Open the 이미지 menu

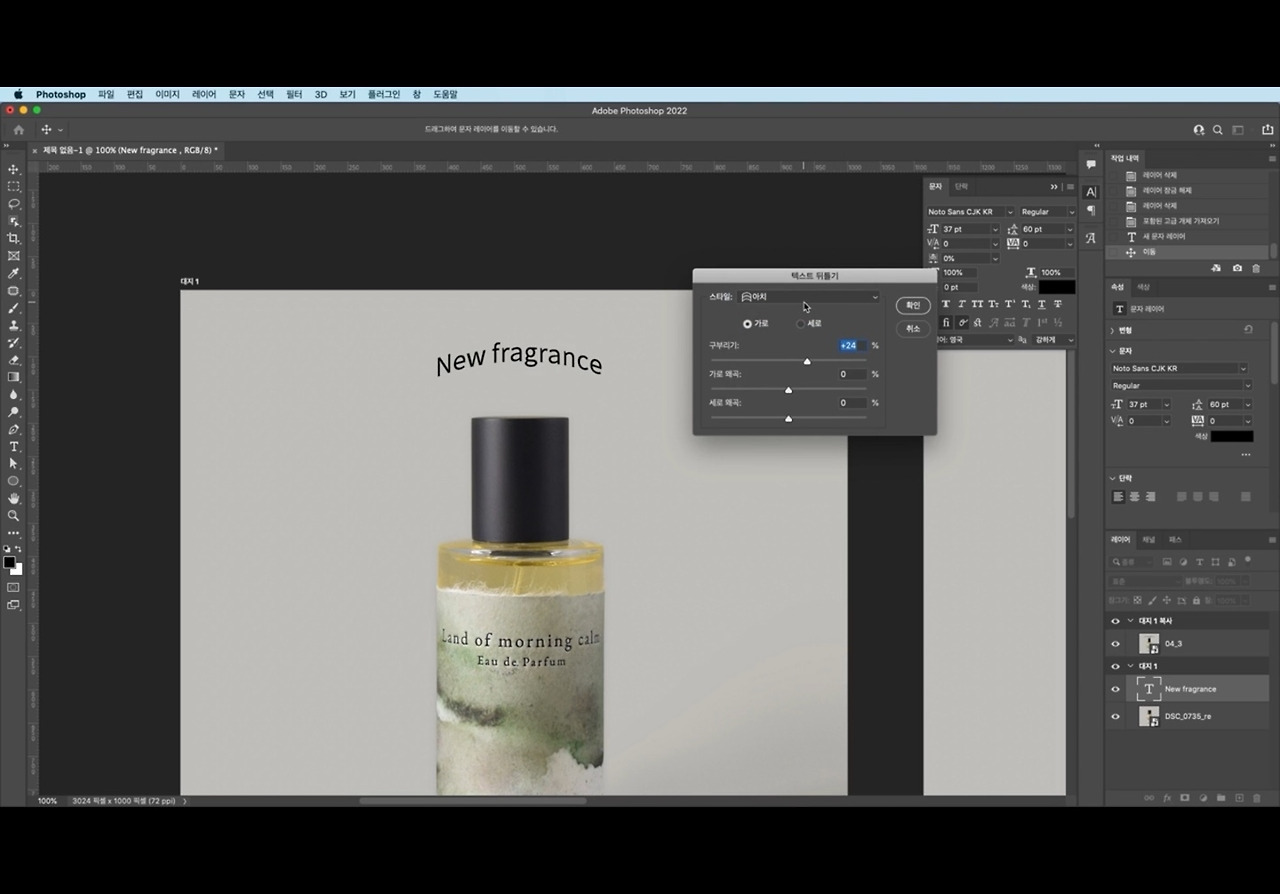click(167, 94)
